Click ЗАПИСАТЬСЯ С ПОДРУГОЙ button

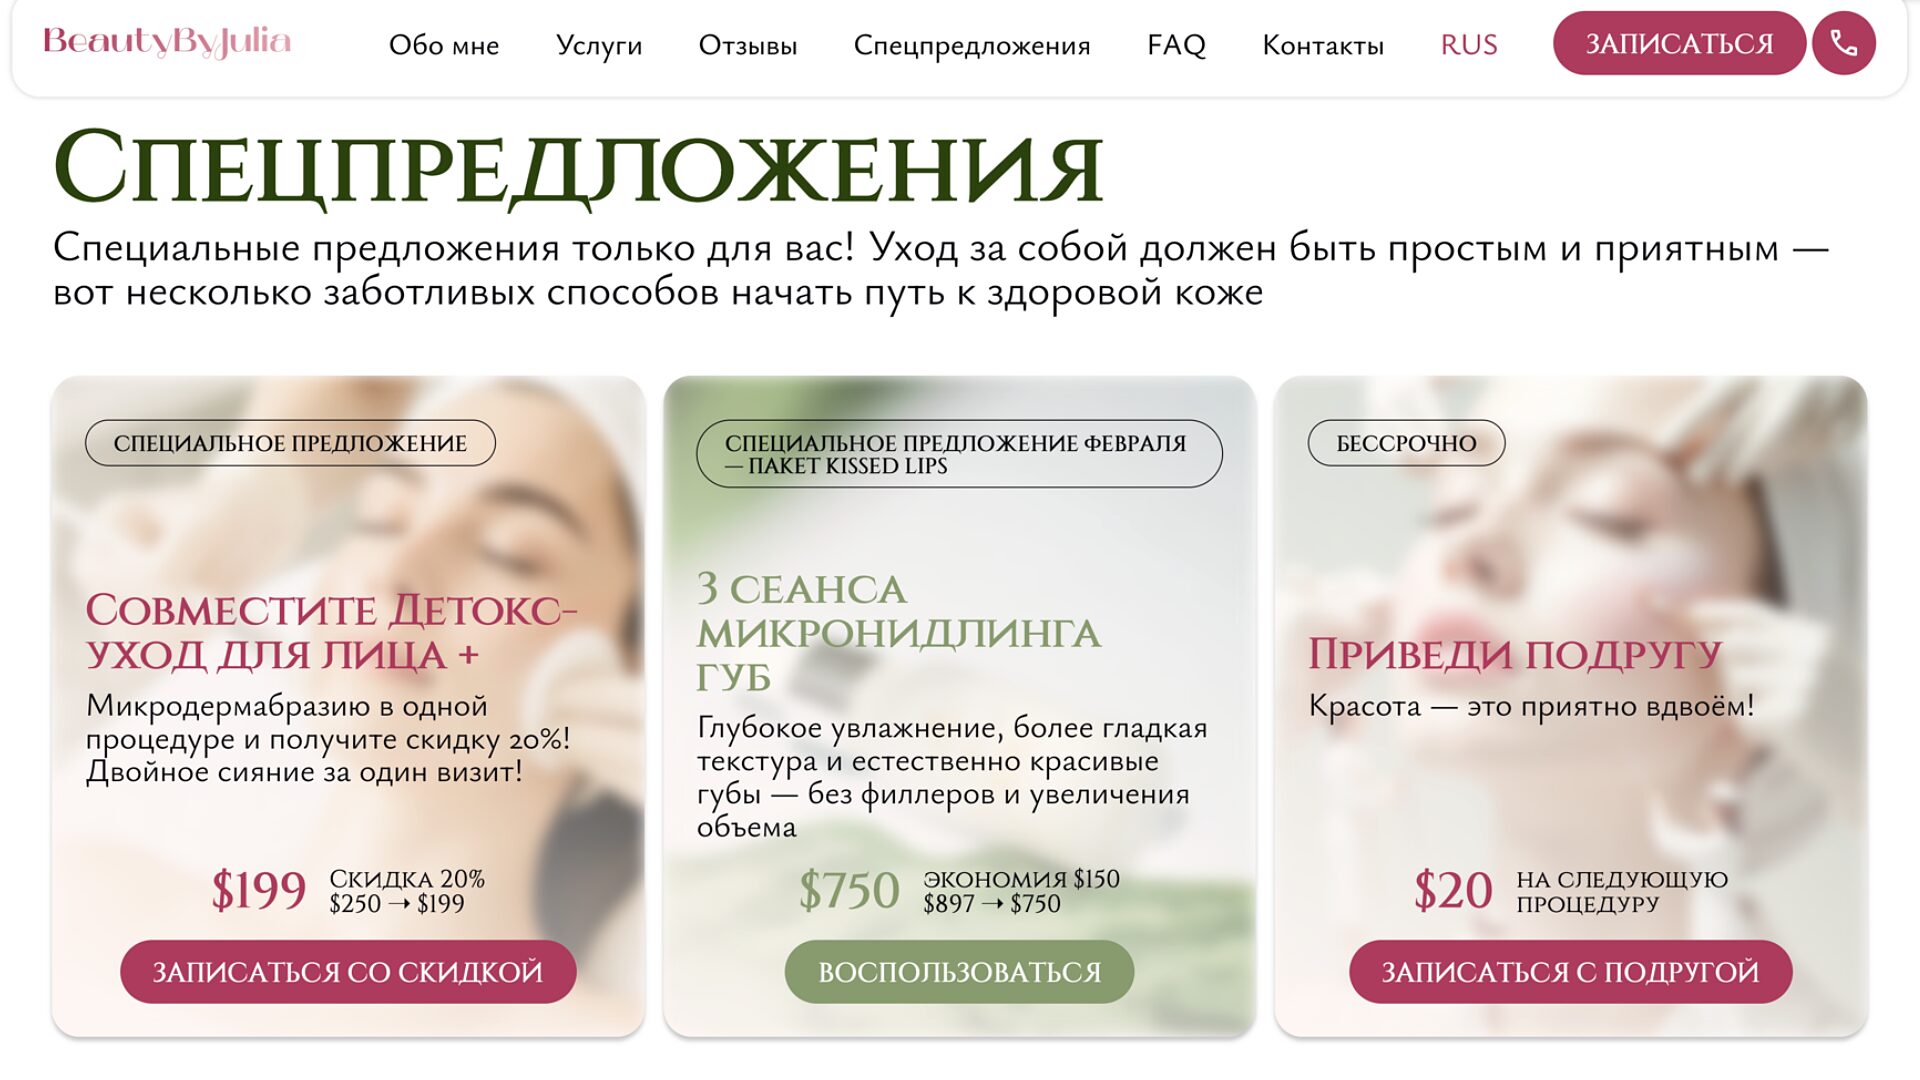click(1570, 971)
